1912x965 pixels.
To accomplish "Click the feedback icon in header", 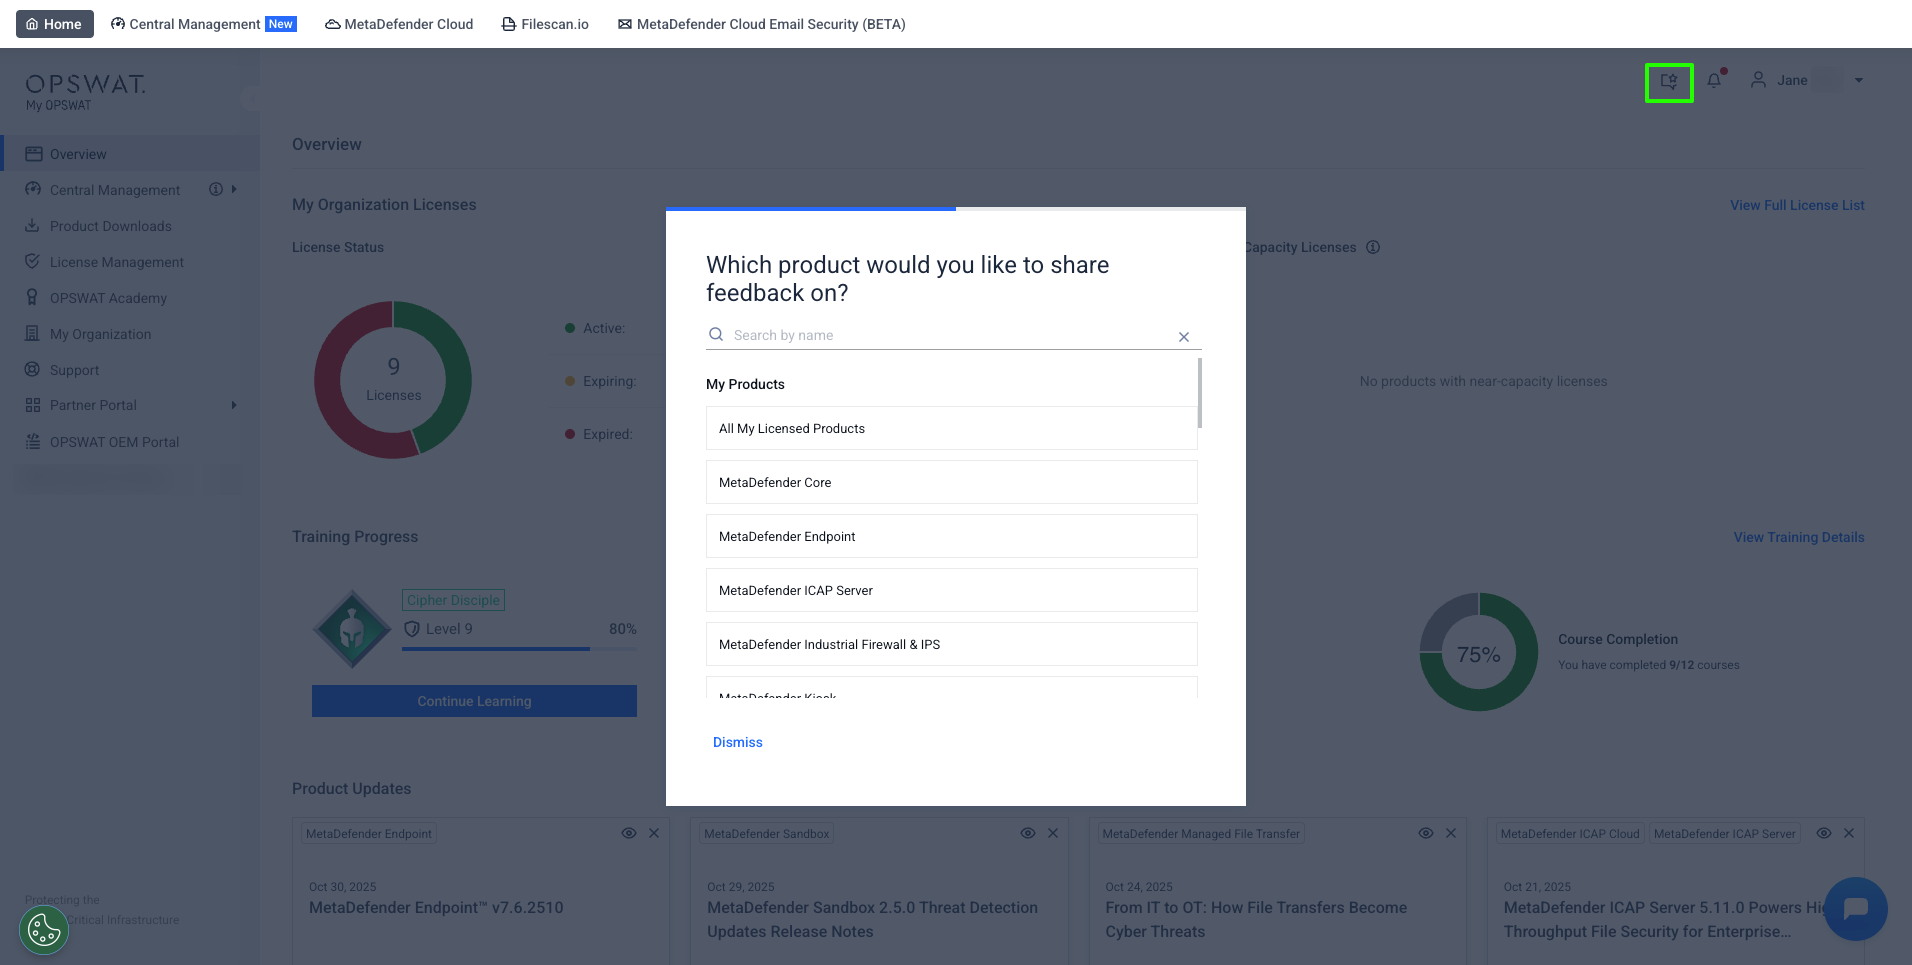I will 1668,82.
